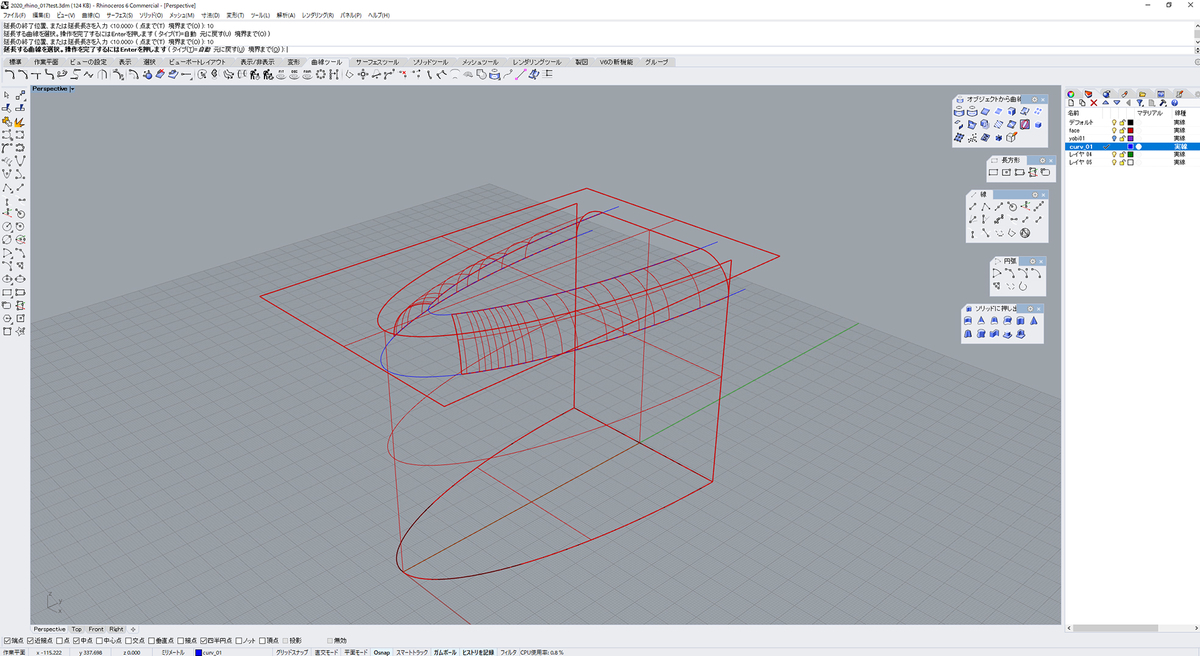Open the ミリメートル units pane in status bar

click(174, 651)
